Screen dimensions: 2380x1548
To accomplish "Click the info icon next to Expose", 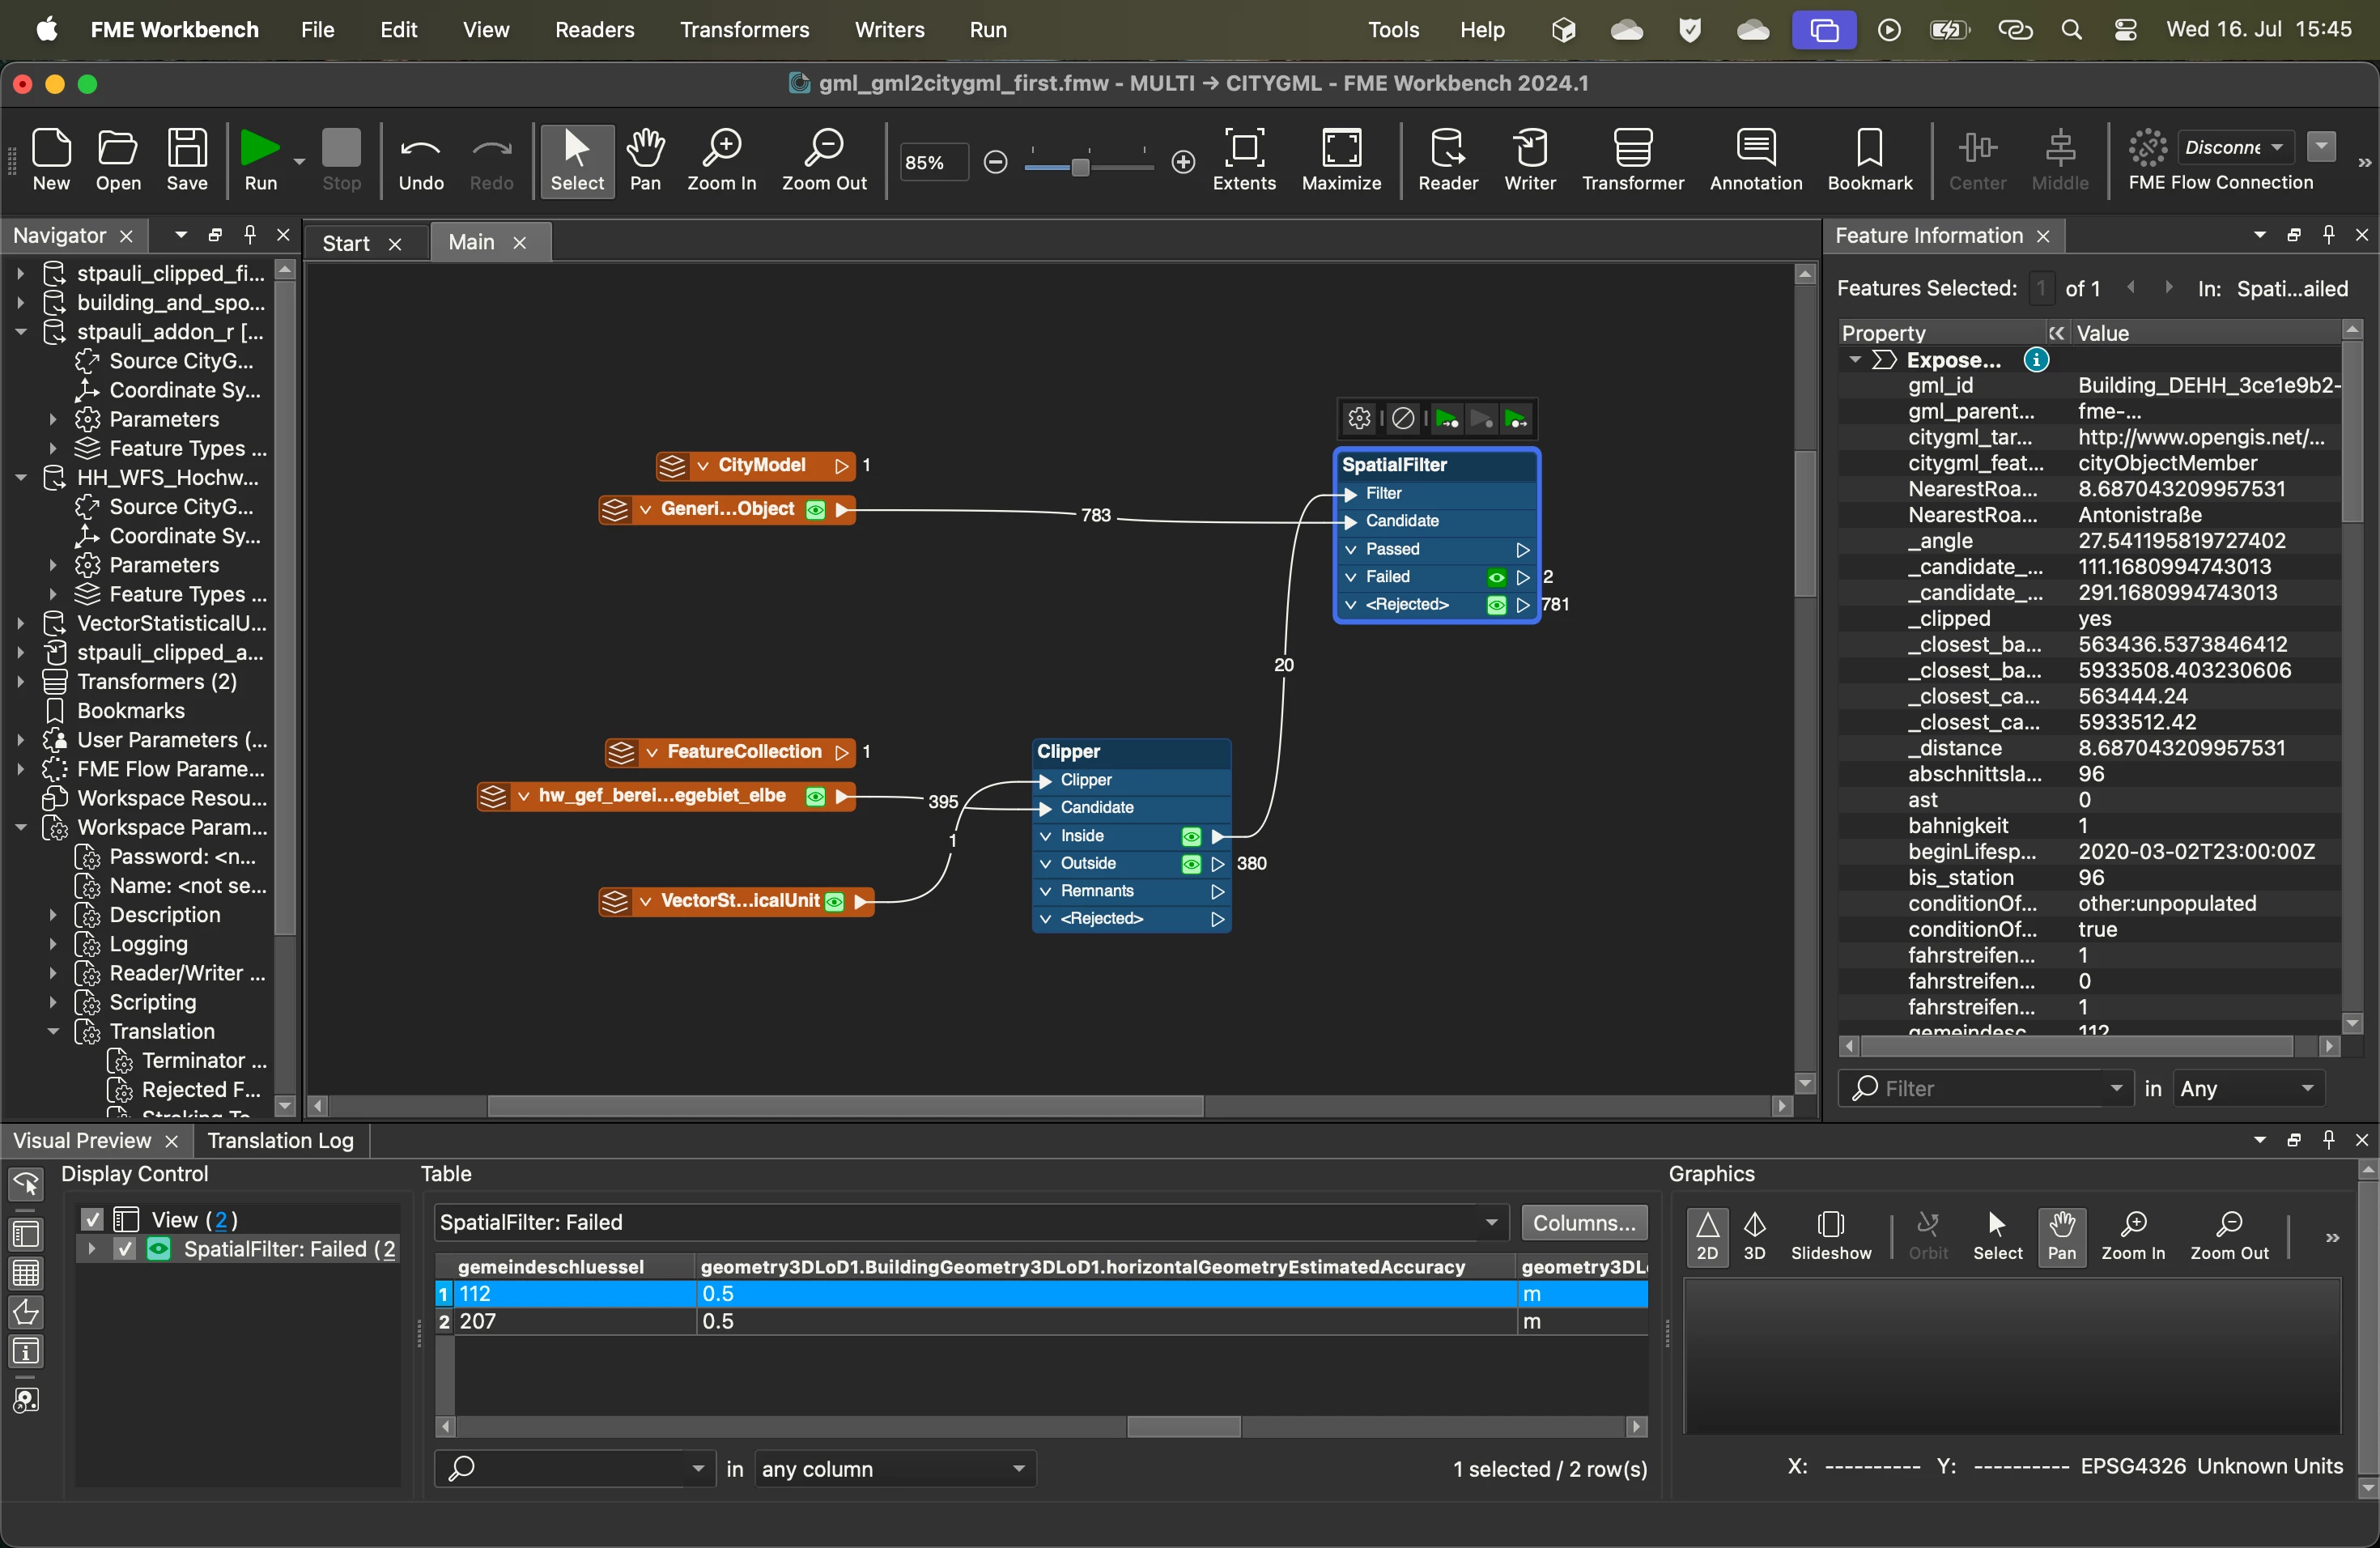I will (2036, 360).
